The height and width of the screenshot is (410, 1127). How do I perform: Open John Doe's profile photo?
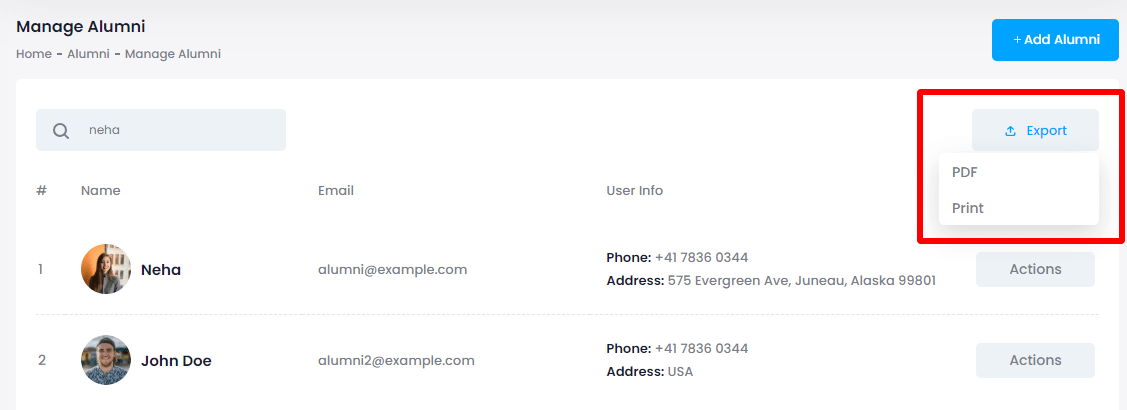tap(106, 360)
